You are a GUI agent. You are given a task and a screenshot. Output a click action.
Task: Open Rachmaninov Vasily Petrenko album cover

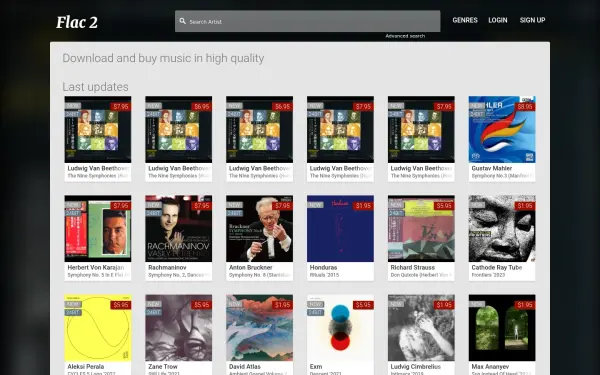179,228
